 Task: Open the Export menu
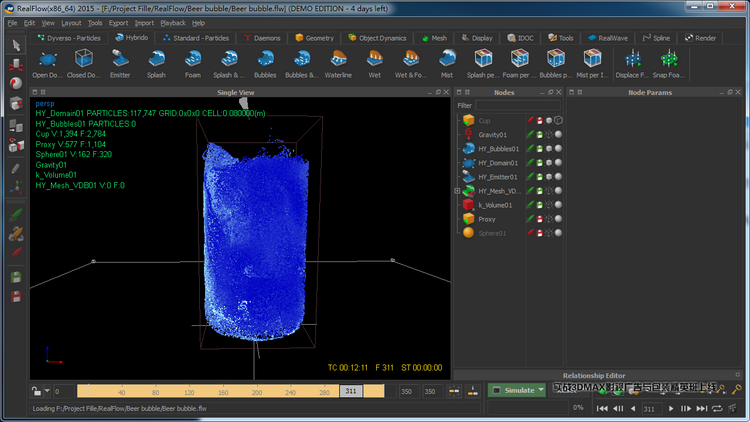[x=118, y=23]
